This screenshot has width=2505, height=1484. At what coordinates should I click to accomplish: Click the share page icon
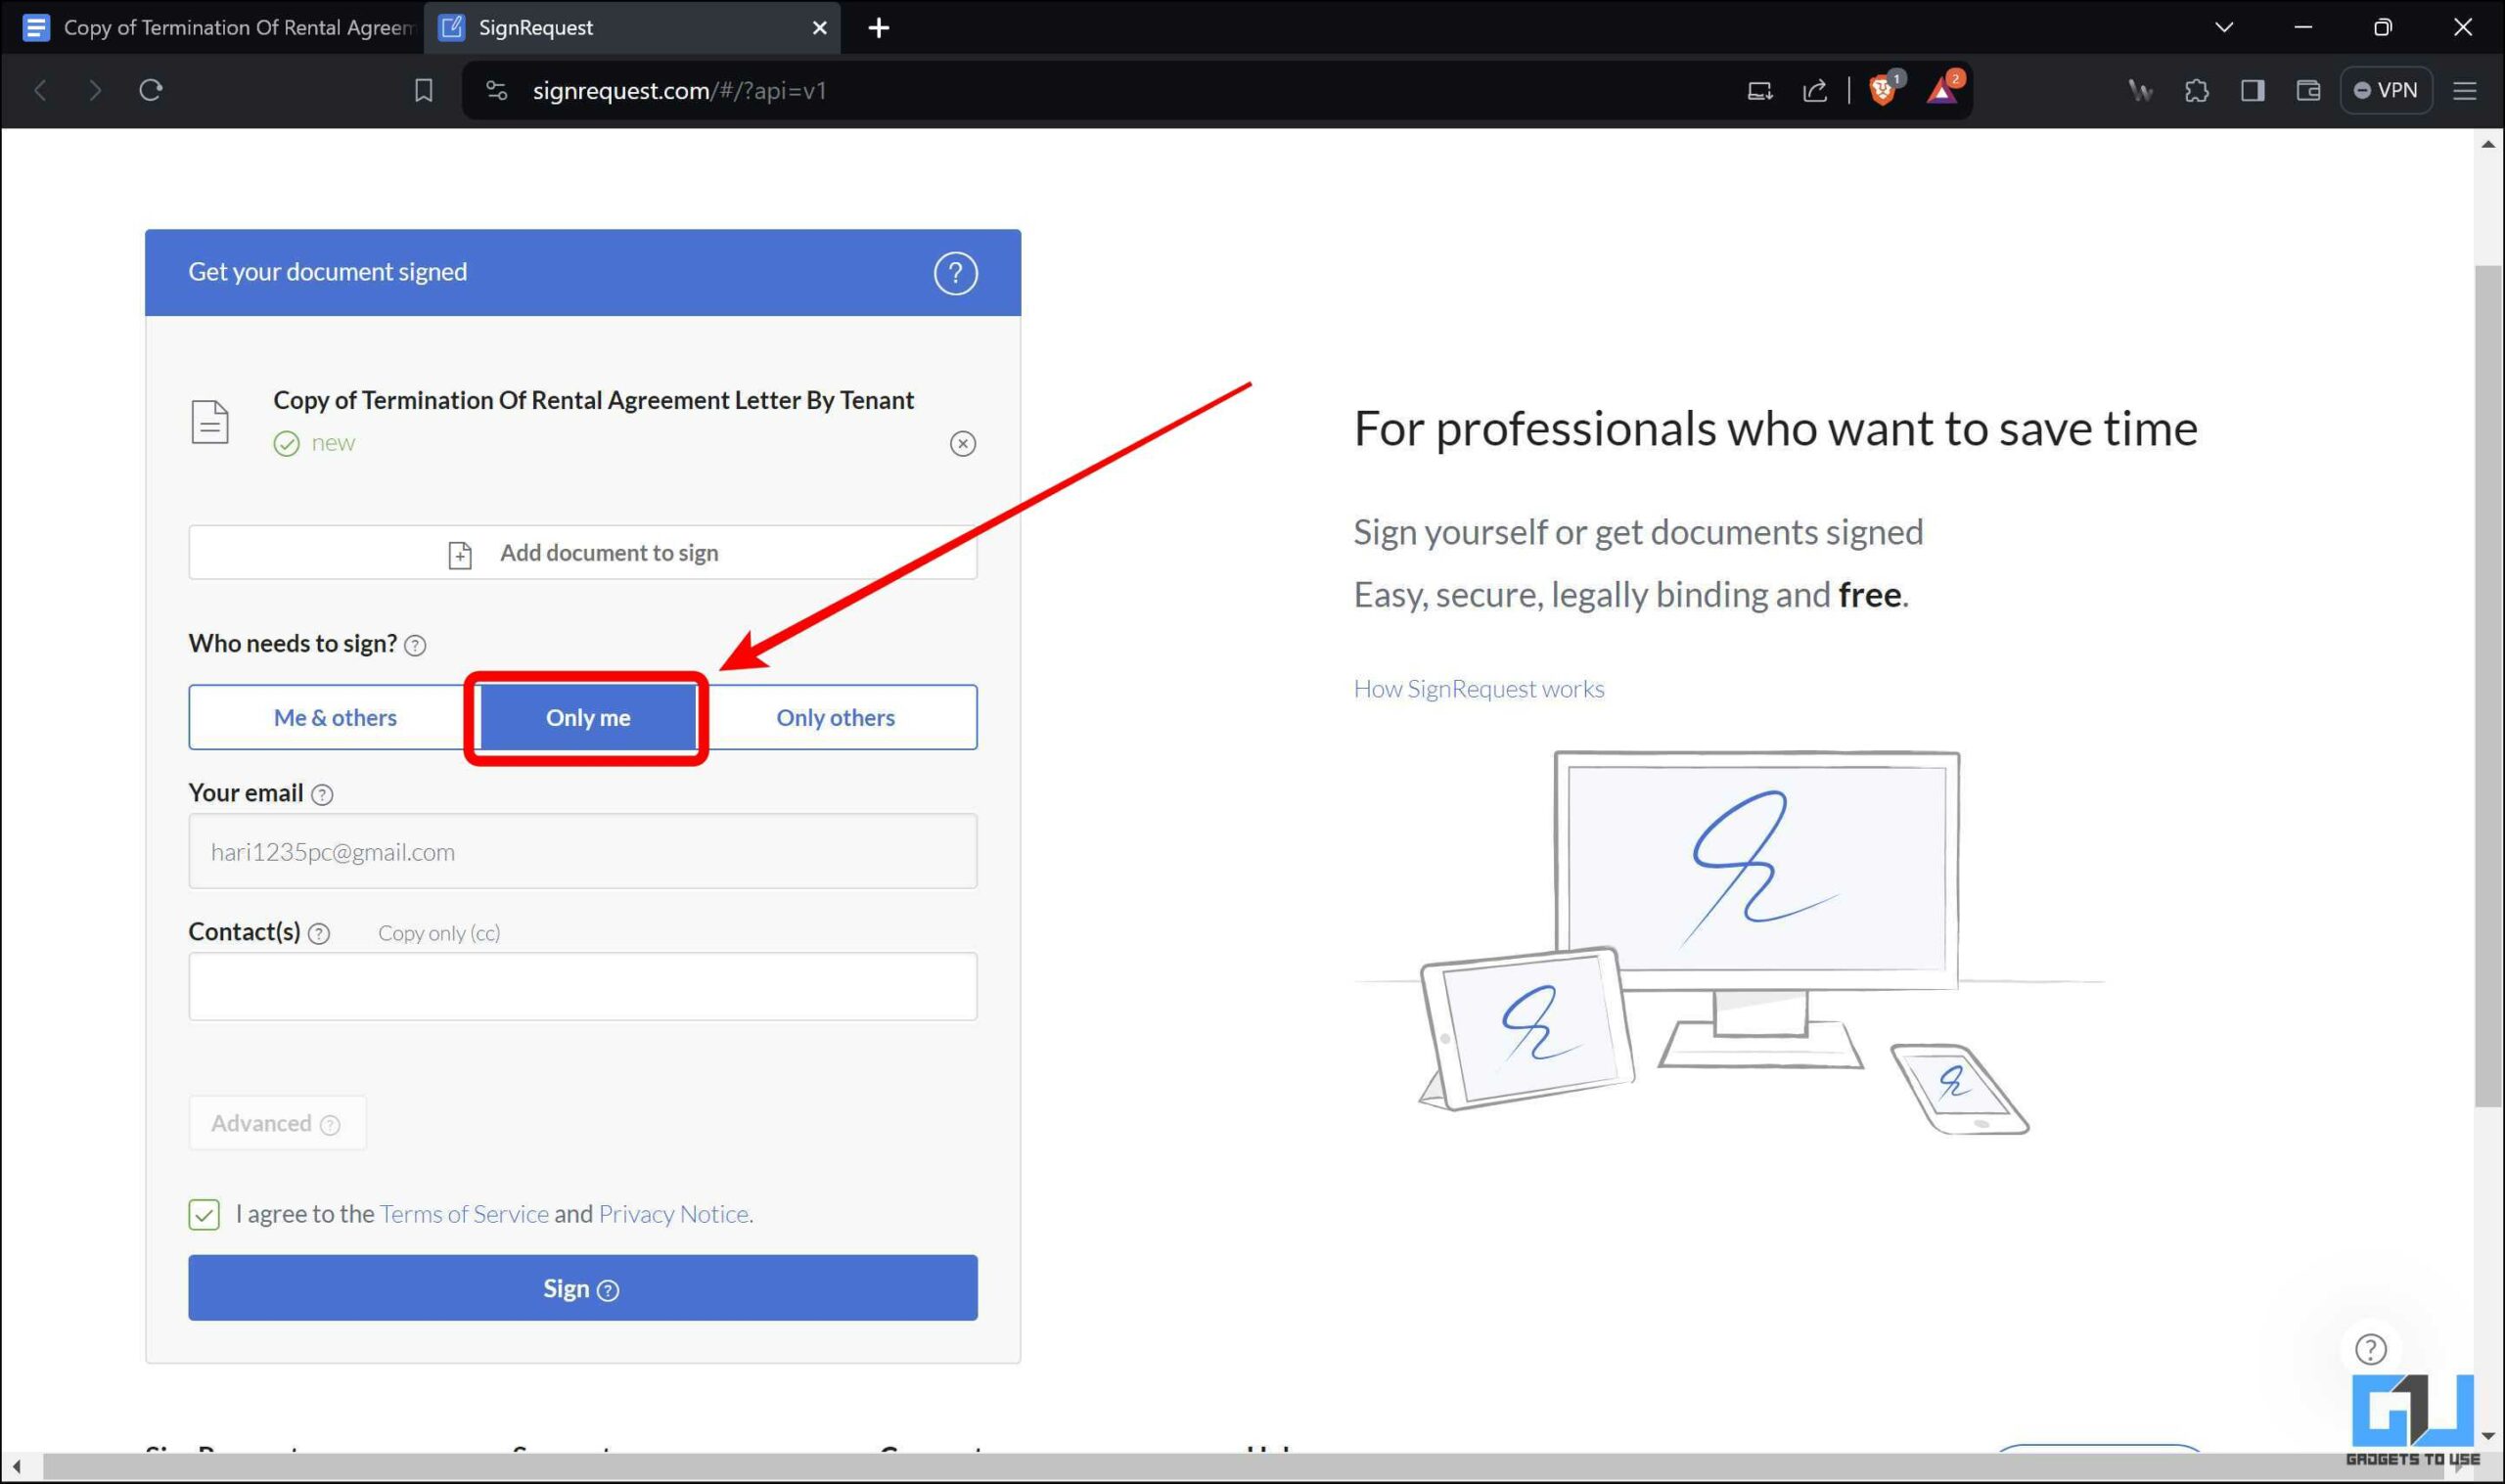click(1815, 90)
